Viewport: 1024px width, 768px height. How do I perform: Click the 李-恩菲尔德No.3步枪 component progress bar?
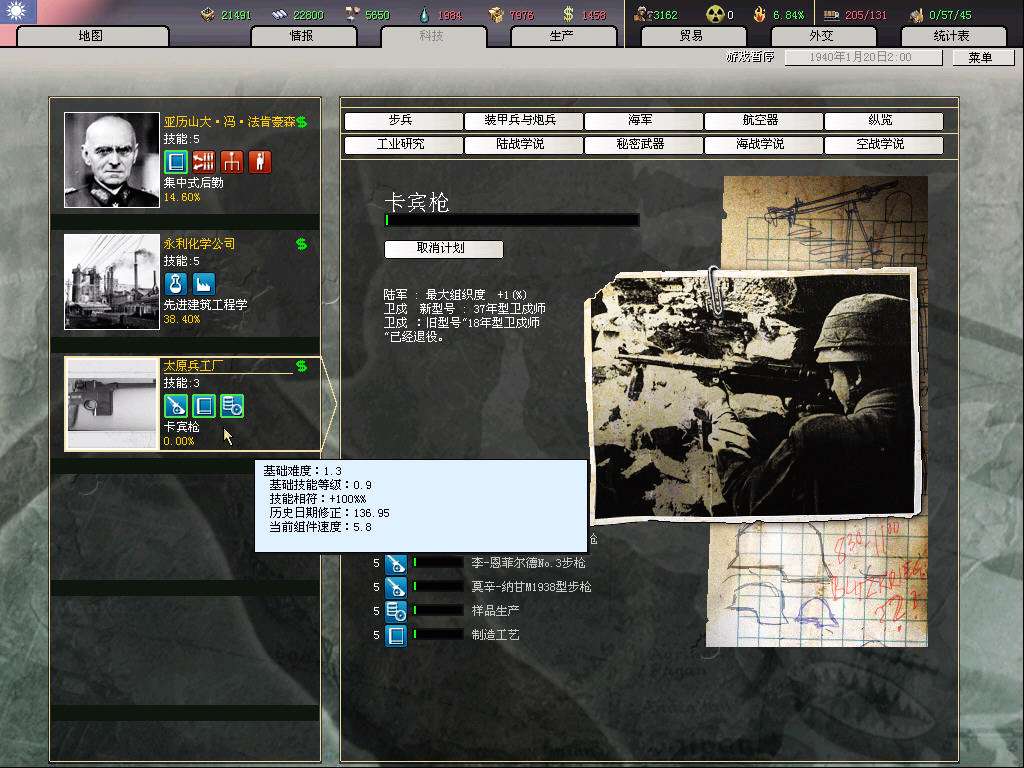pyautogui.click(x=438, y=563)
